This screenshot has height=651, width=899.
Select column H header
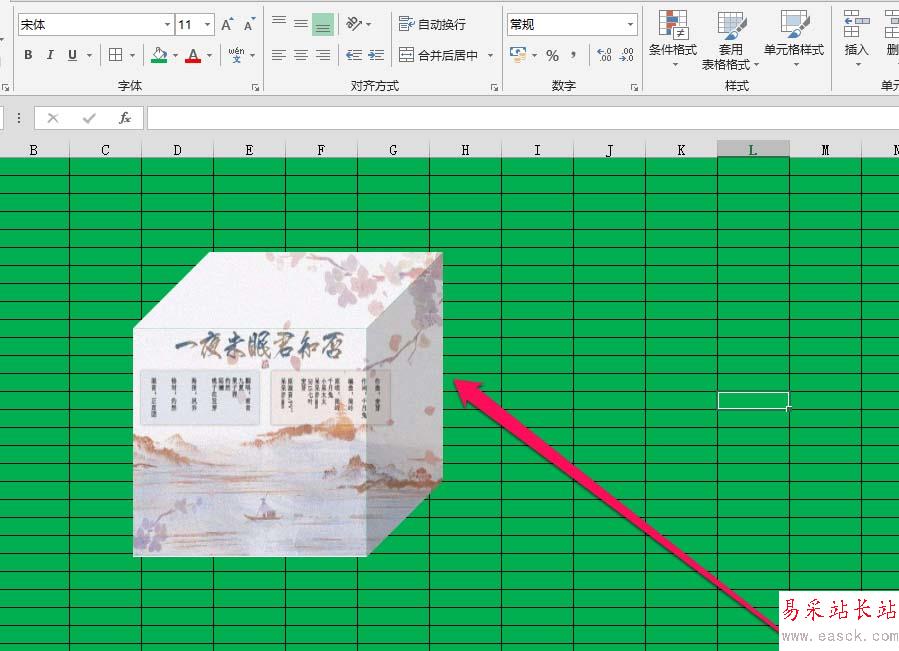pyautogui.click(x=466, y=150)
